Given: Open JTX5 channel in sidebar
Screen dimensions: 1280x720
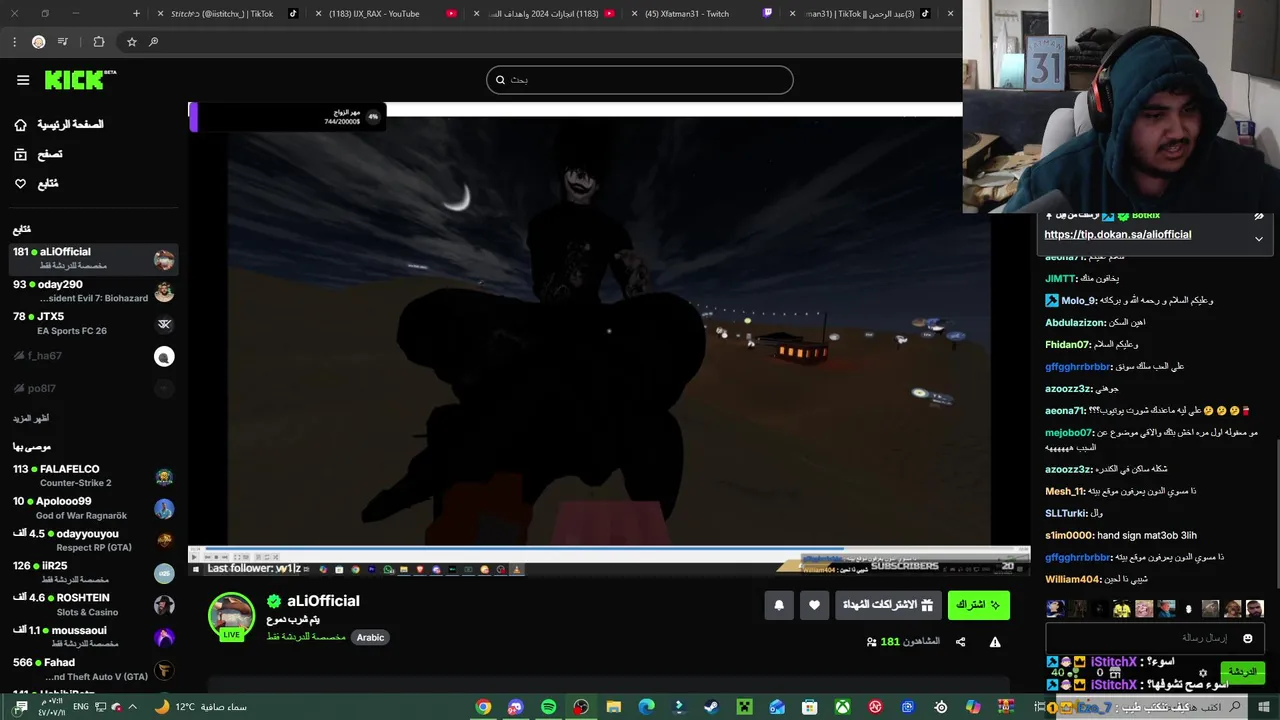Looking at the screenshot, I should [93, 323].
